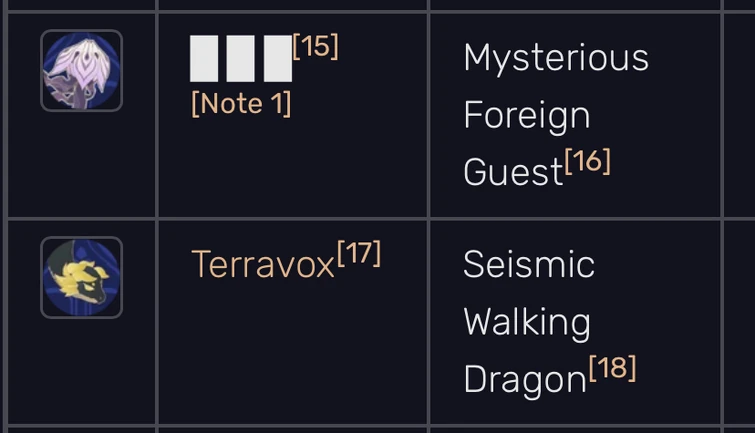Jump to footnote Note 1

pyautogui.click(x=241, y=104)
